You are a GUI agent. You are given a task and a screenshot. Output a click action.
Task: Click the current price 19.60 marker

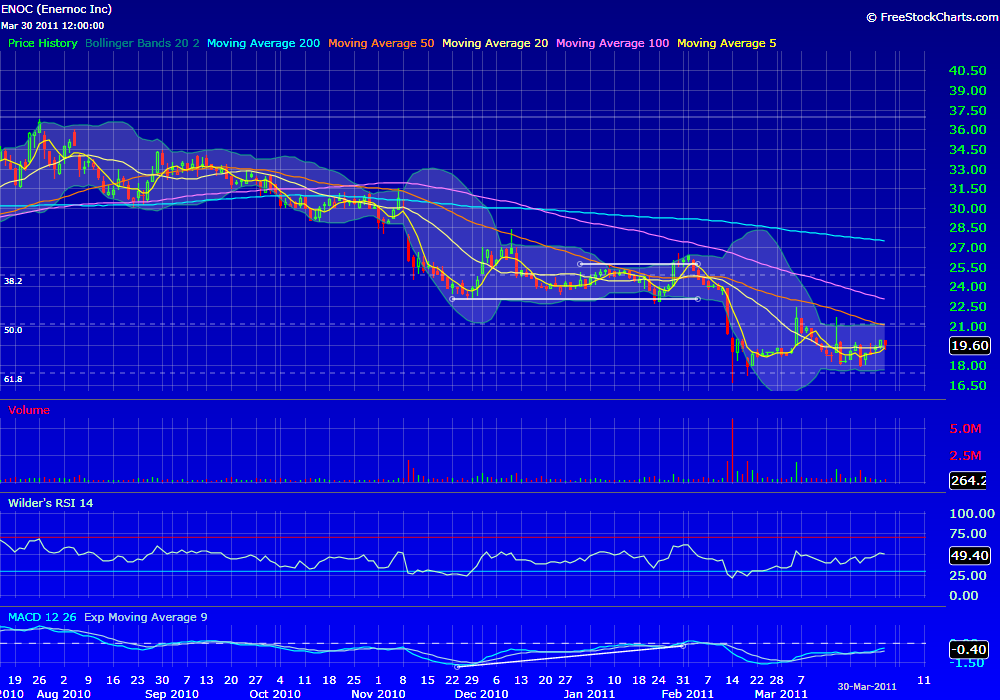(x=969, y=346)
